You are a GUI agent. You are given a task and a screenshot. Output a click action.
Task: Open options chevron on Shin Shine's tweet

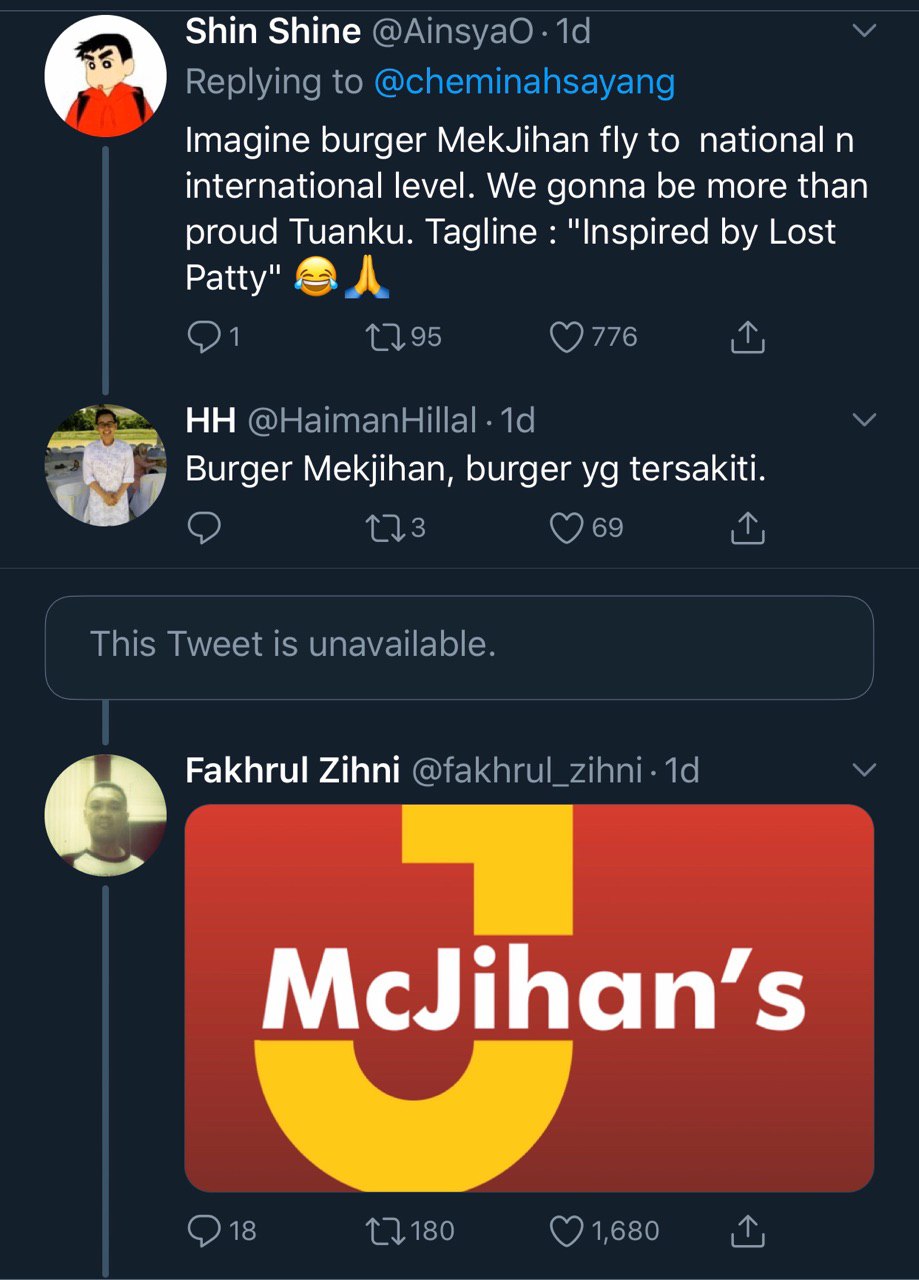click(862, 32)
